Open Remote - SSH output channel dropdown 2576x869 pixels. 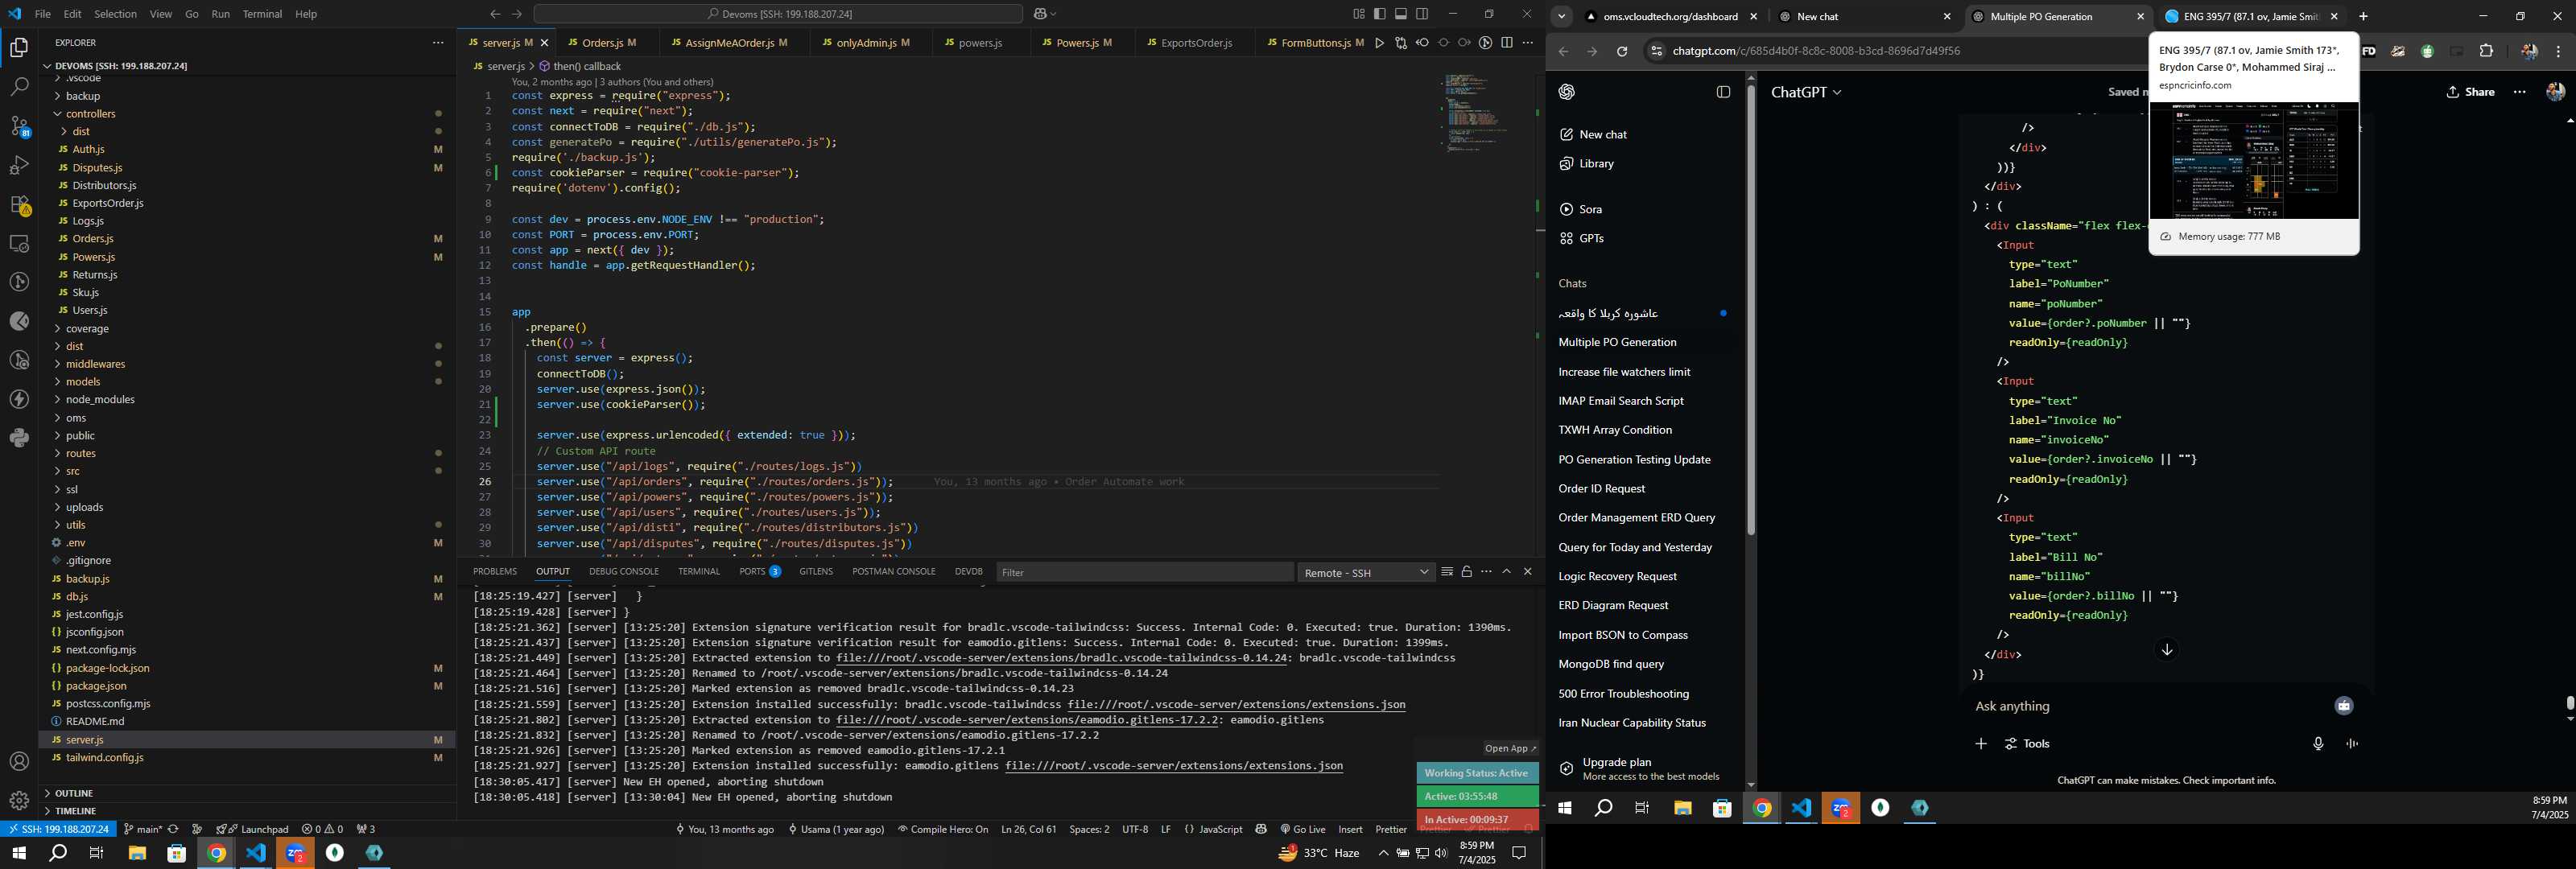click(x=1366, y=572)
